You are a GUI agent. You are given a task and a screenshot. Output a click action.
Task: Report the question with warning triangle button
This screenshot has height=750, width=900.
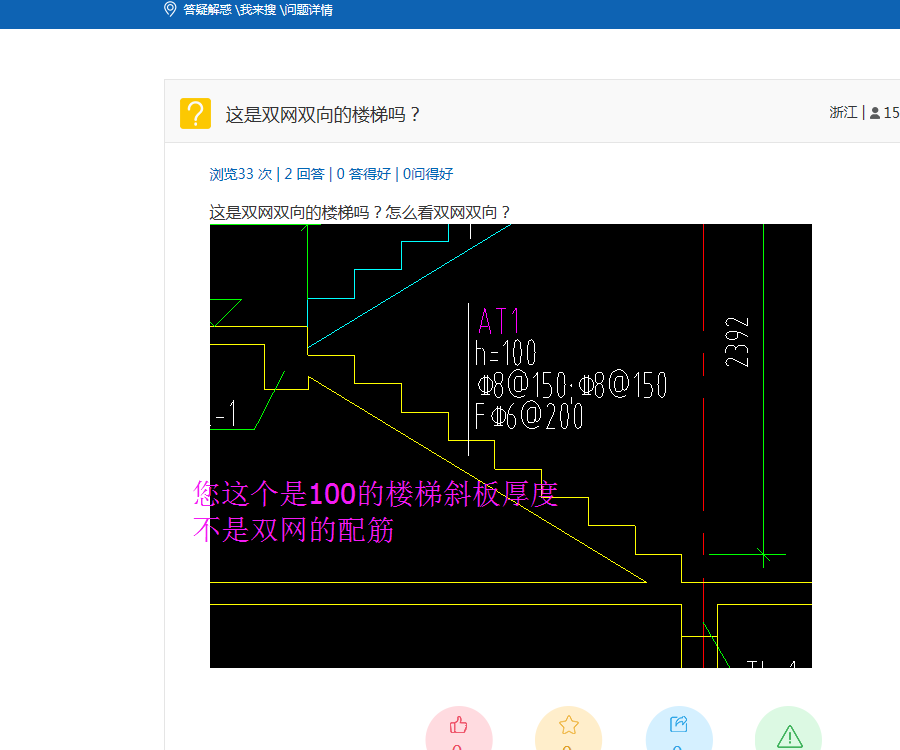click(788, 728)
